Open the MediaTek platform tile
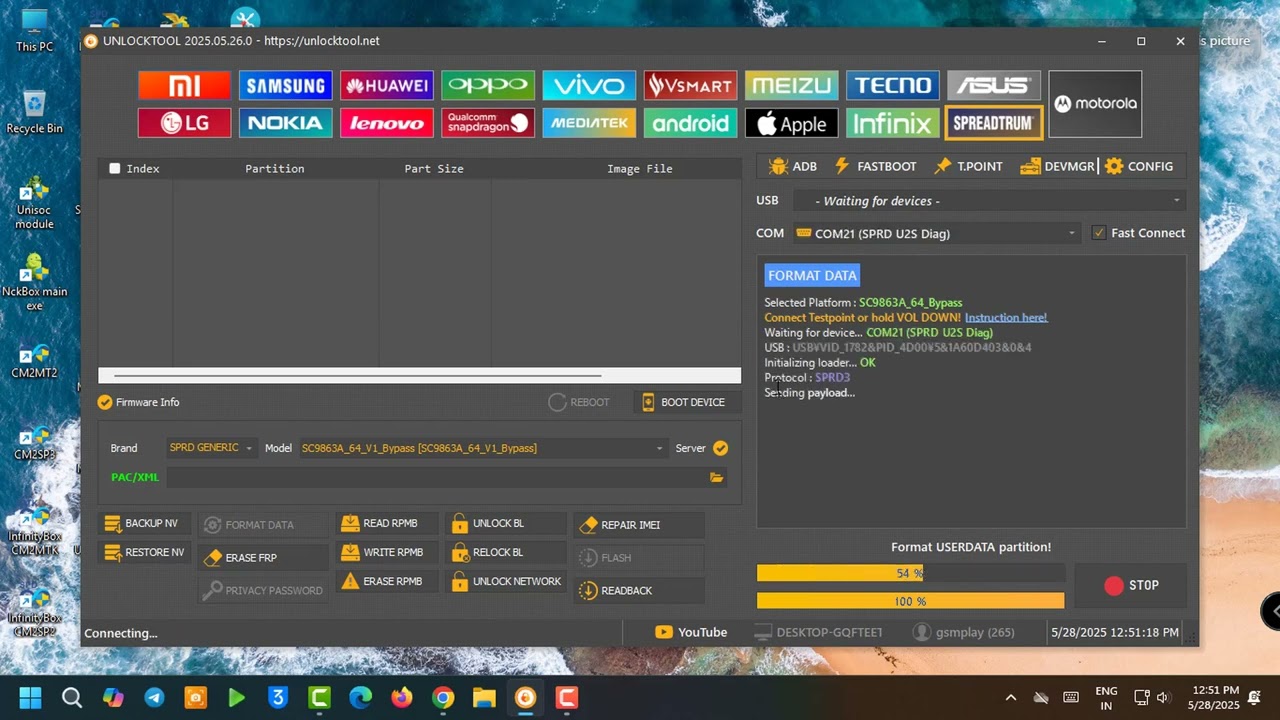Viewport: 1280px width, 720px height. pos(589,123)
